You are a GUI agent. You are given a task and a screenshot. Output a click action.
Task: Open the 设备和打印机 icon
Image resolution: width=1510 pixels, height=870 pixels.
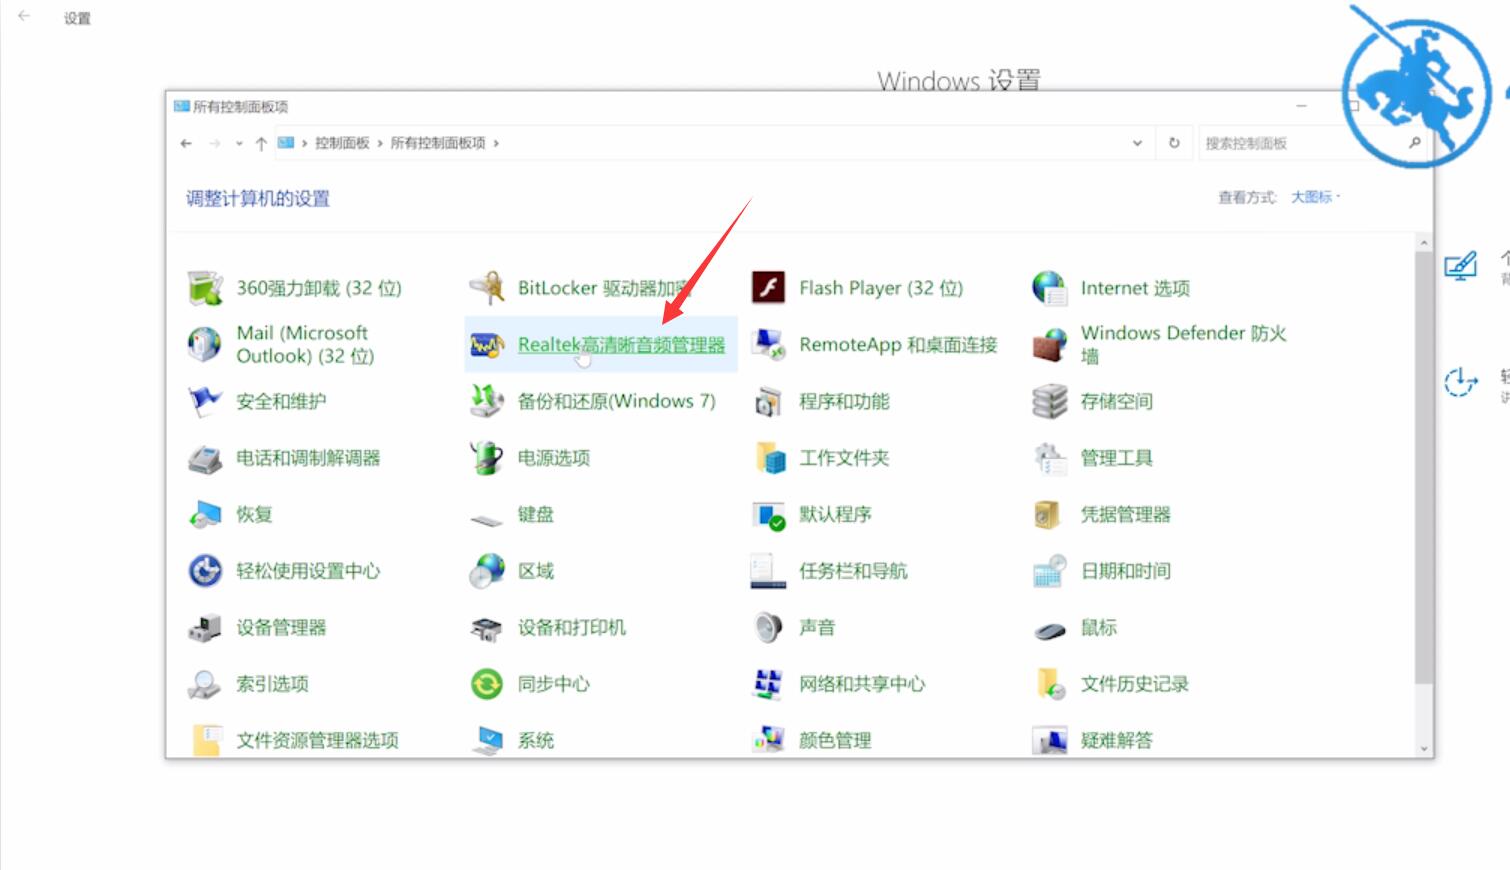[x=487, y=628]
